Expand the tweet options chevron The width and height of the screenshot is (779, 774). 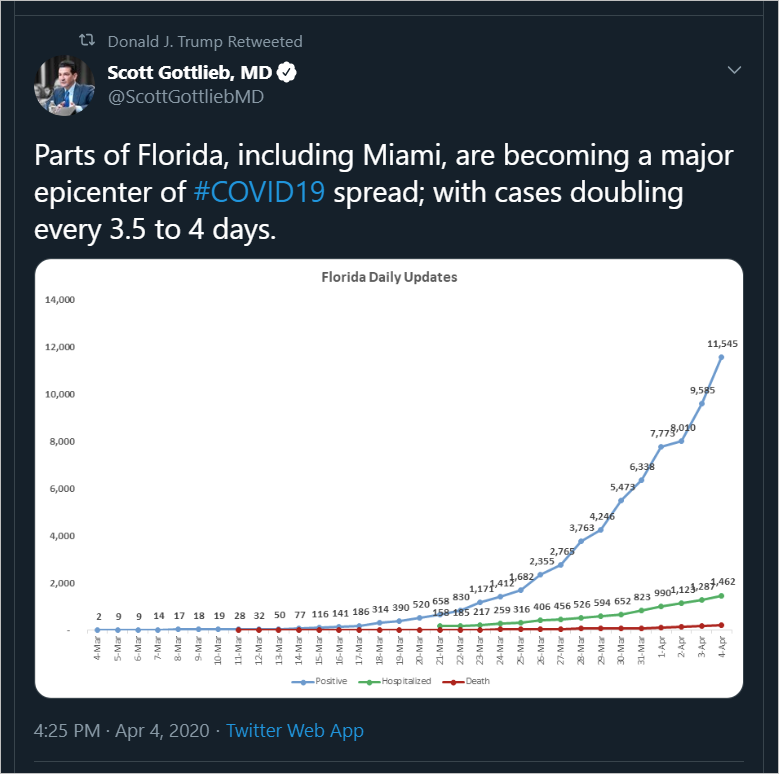pos(734,70)
